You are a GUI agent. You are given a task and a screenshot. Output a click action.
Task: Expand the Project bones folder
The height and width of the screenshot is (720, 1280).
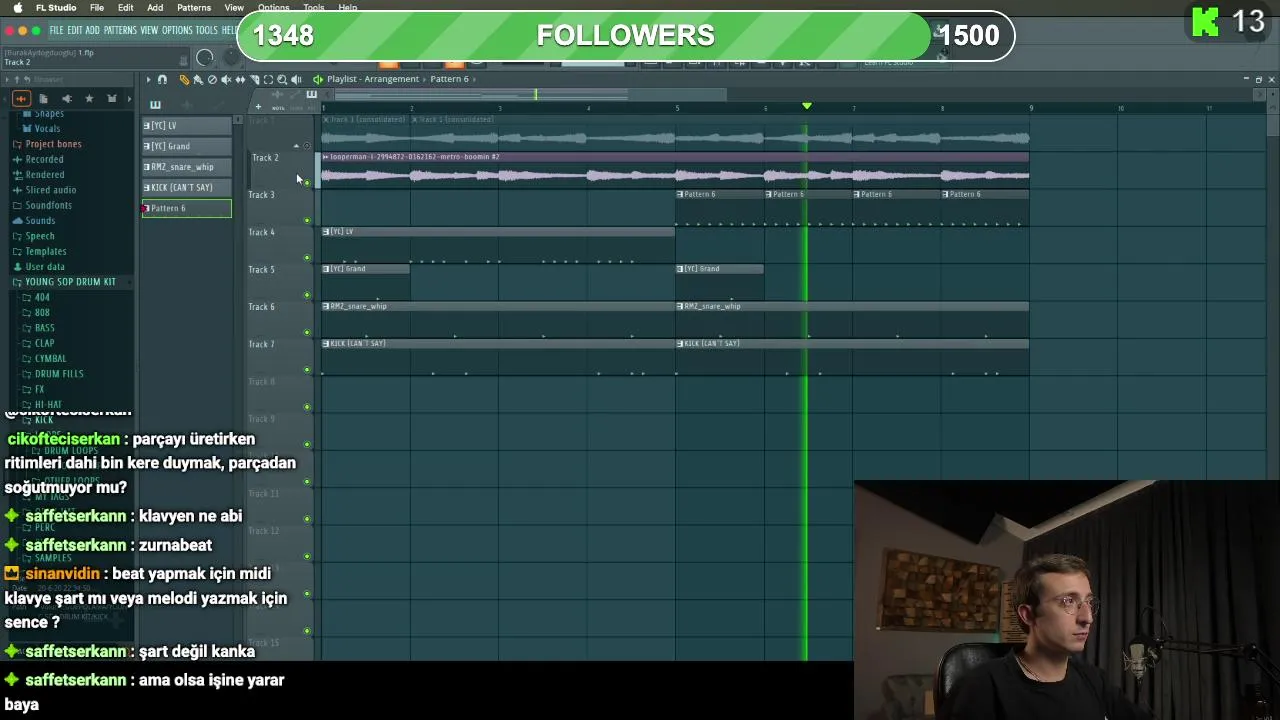pyautogui.click(x=54, y=144)
